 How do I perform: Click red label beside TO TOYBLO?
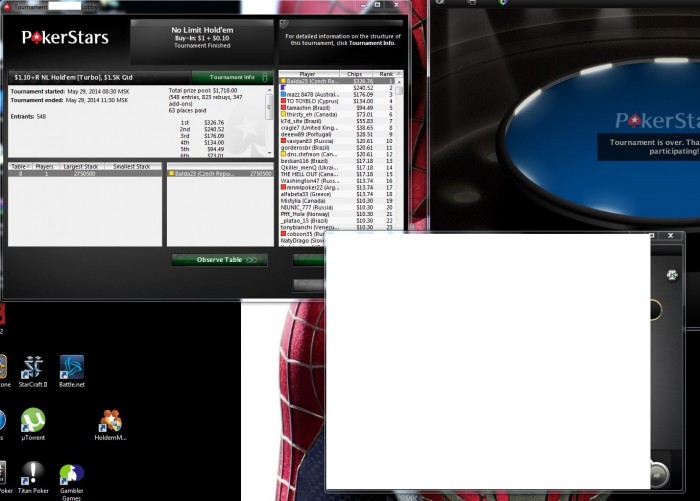[283, 101]
